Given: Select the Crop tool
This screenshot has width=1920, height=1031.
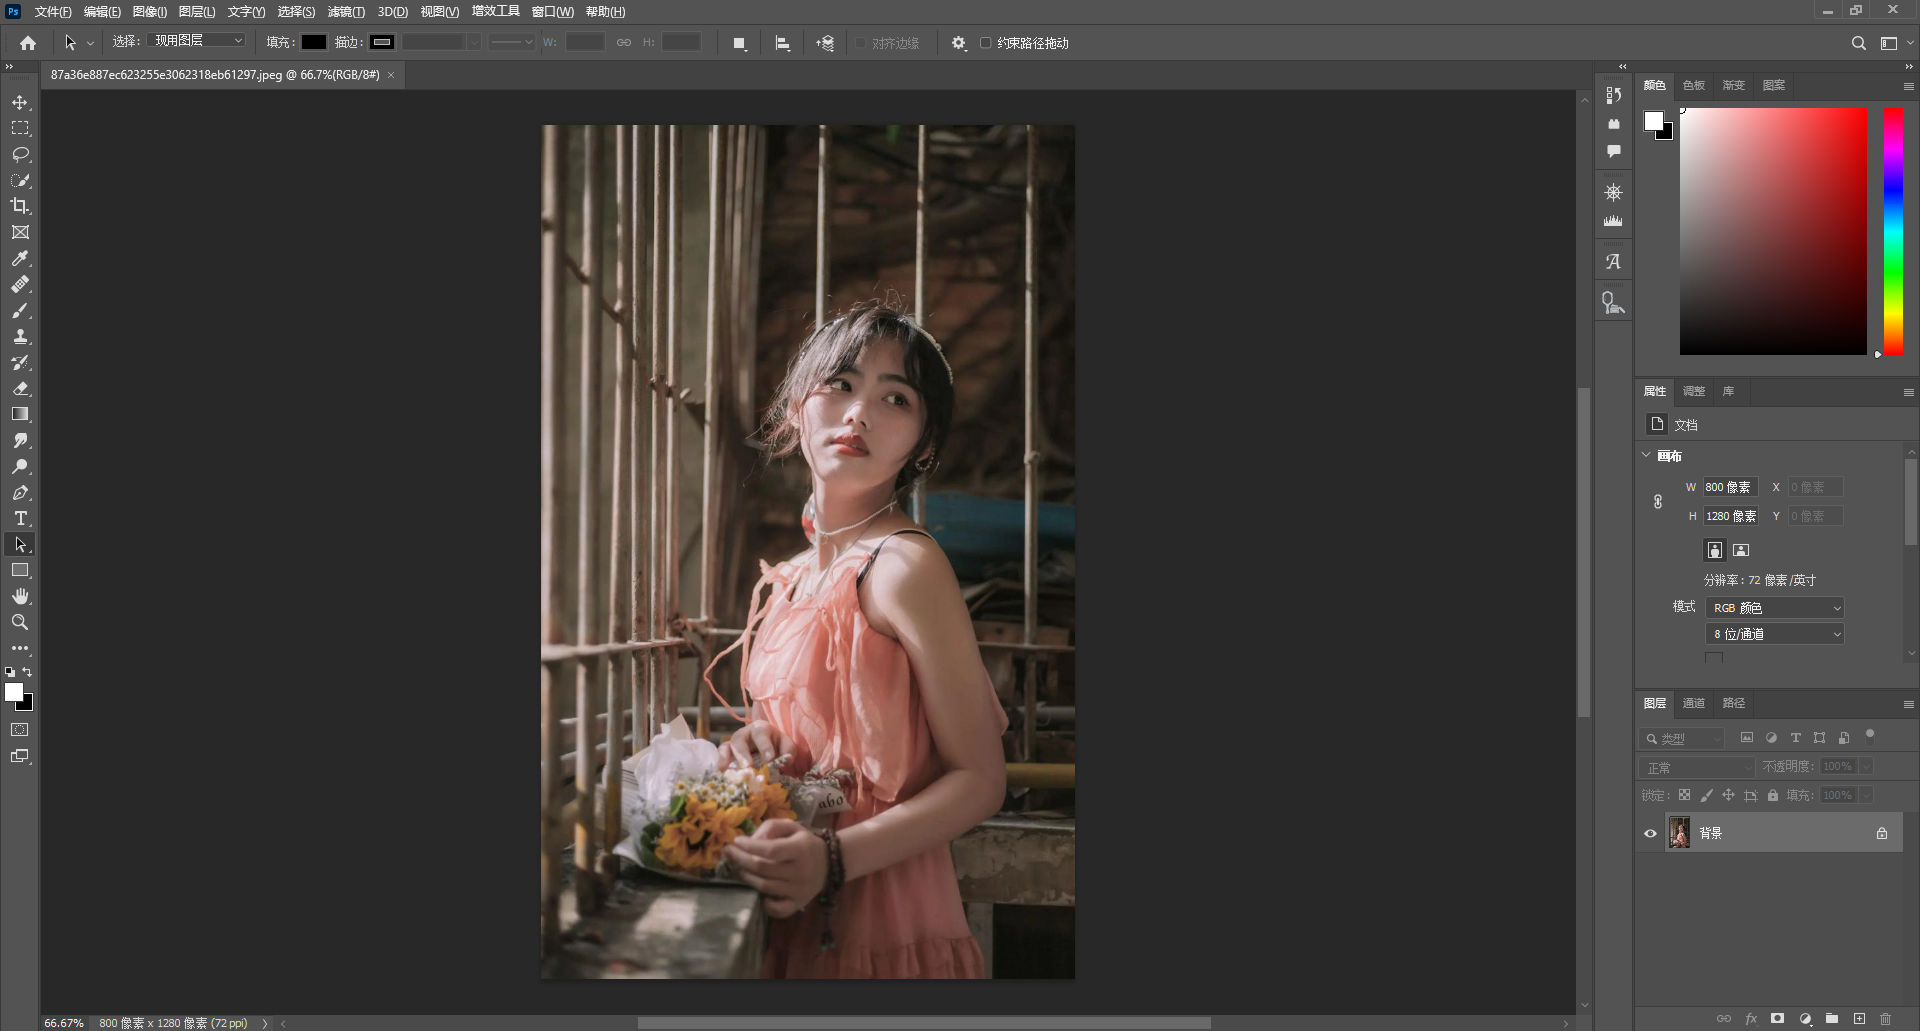Looking at the screenshot, I should pyautogui.click(x=20, y=206).
